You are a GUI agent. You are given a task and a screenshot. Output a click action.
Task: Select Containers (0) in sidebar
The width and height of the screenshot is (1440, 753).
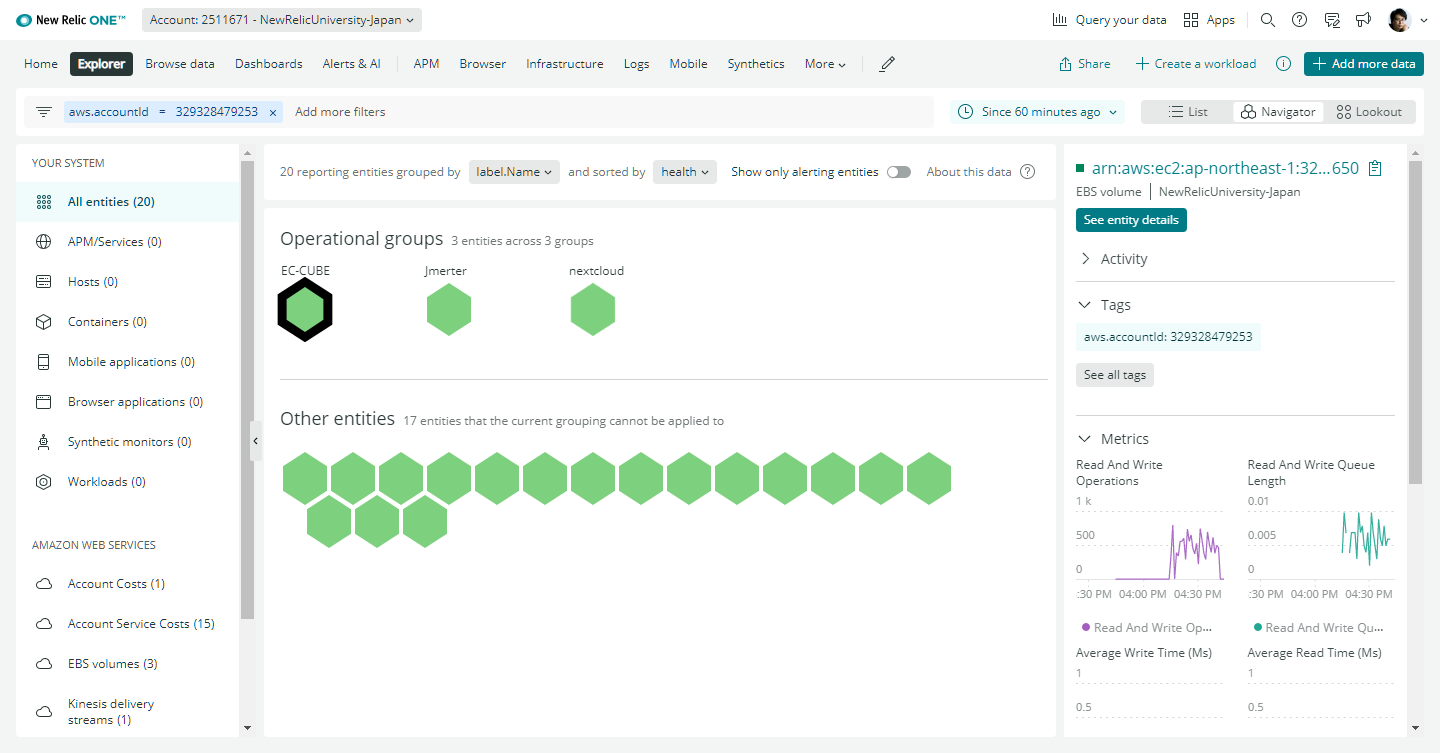(x=128, y=322)
